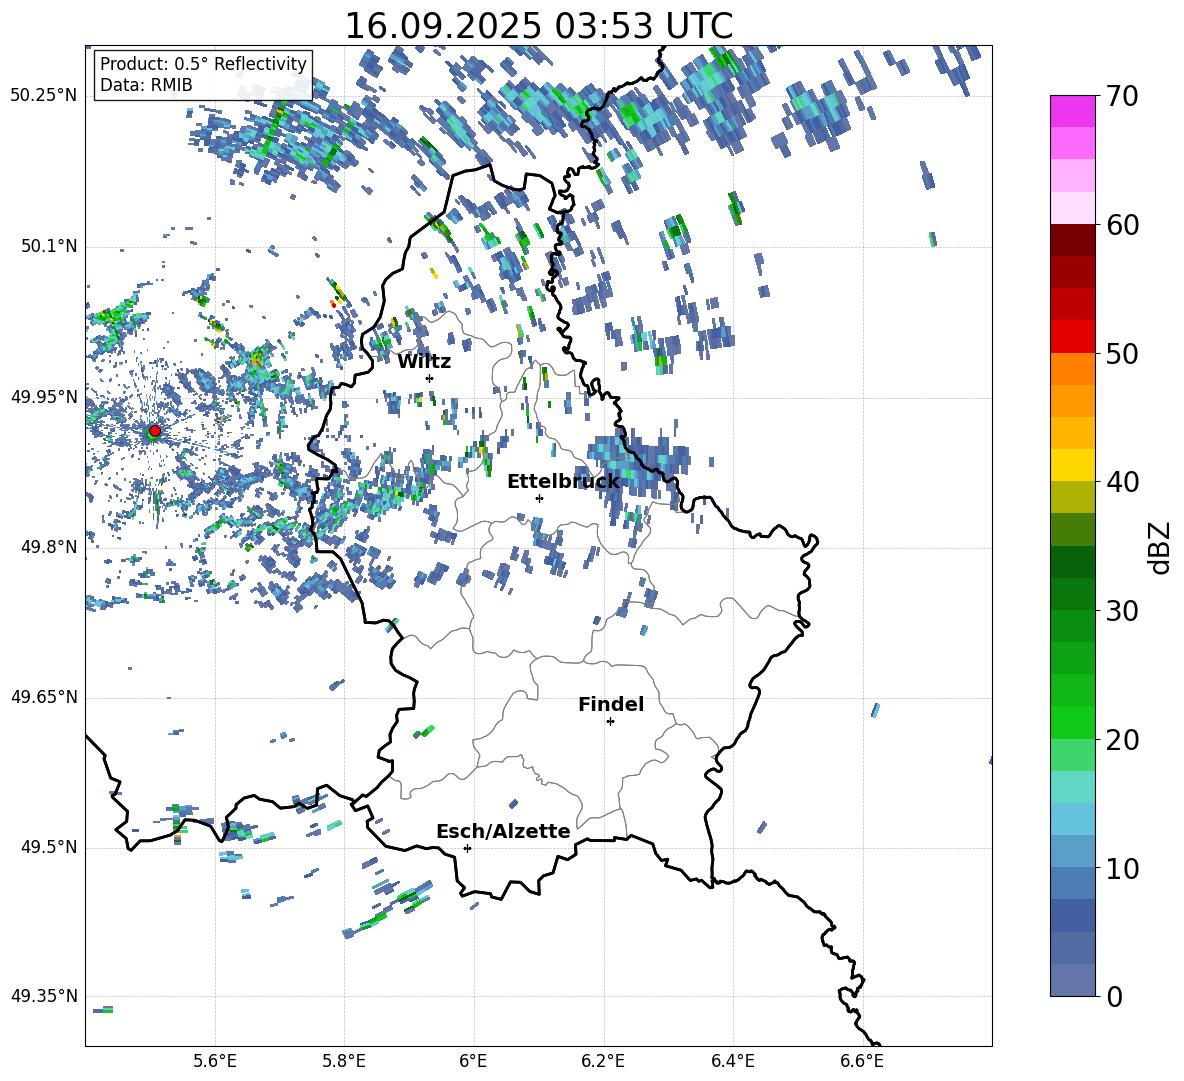Click the 6.6°E longitude label
This screenshot has height=1081, width=1184.
[862, 1061]
